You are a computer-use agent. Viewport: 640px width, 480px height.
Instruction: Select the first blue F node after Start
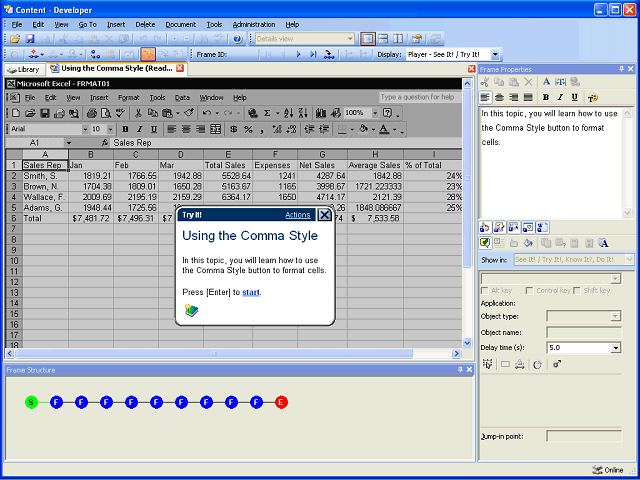tap(56, 402)
